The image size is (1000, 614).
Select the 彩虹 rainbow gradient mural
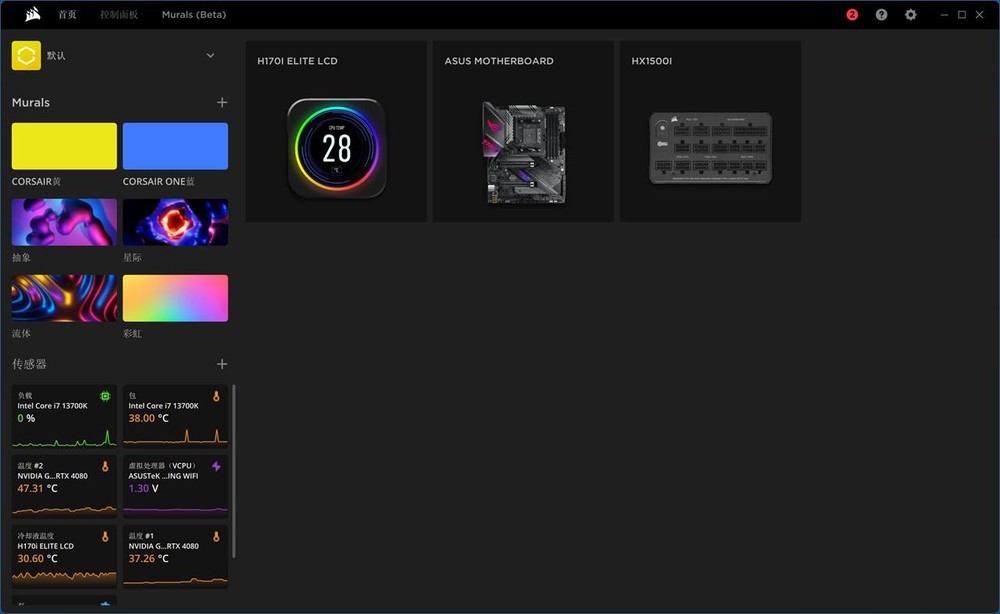click(175, 298)
